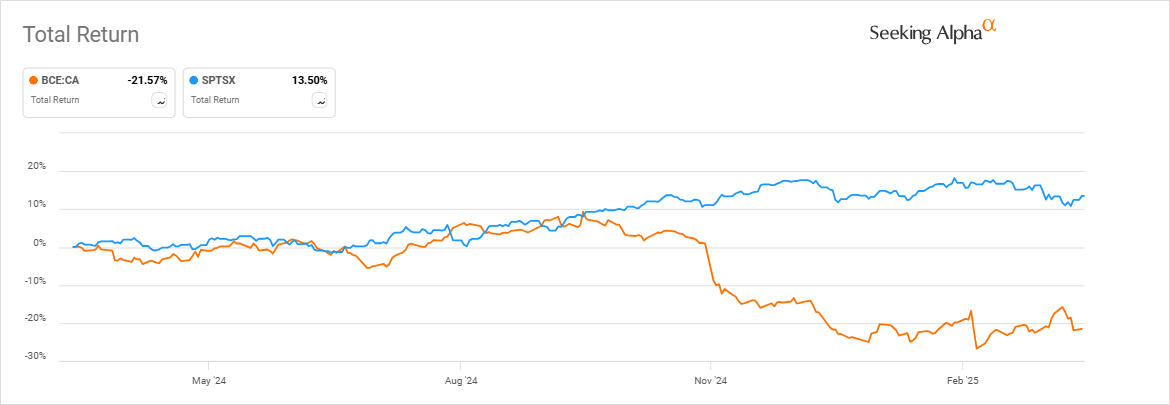Click Total Return label under BCE:CA
The height and width of the screenshot is (405, 1170).
[55, 100]
